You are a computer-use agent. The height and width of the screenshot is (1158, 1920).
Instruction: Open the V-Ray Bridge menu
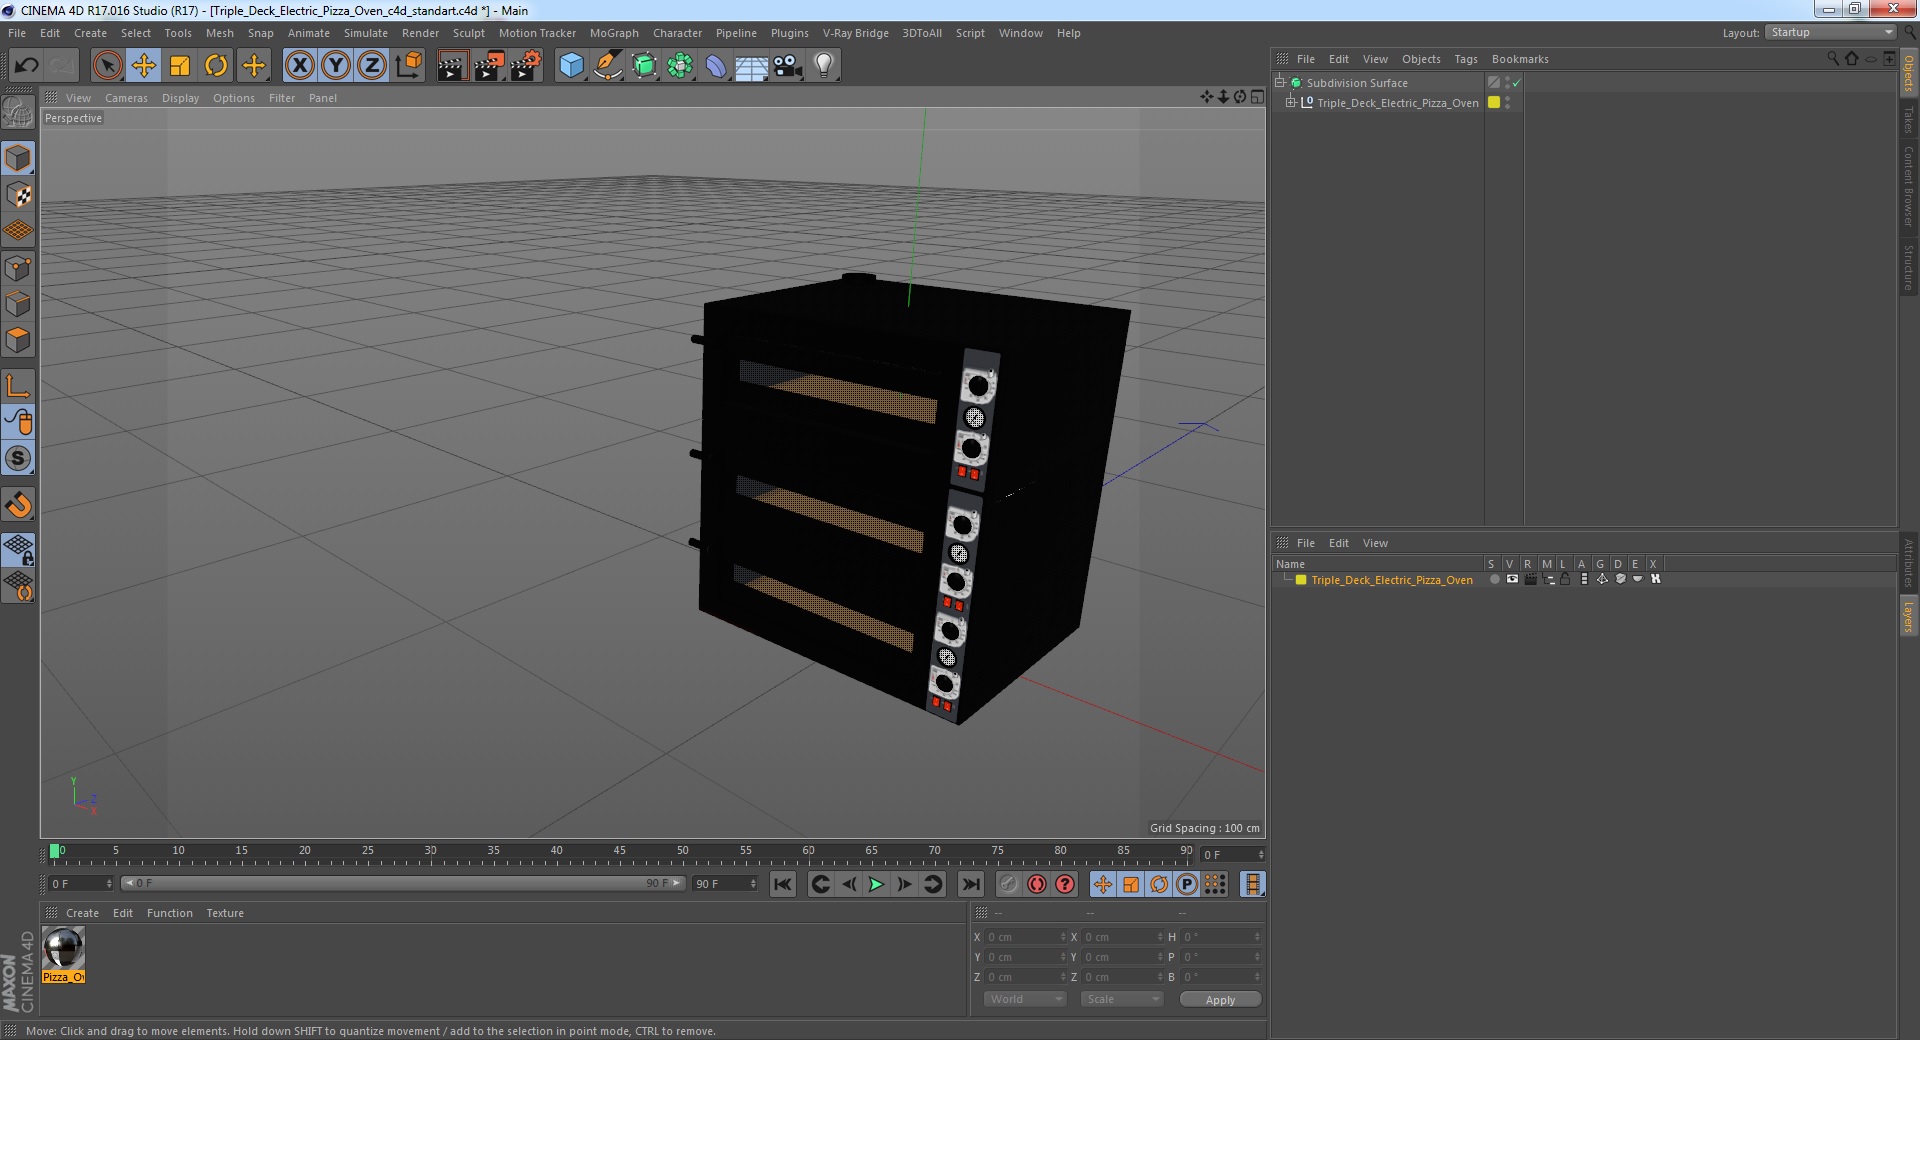[855, 33]
